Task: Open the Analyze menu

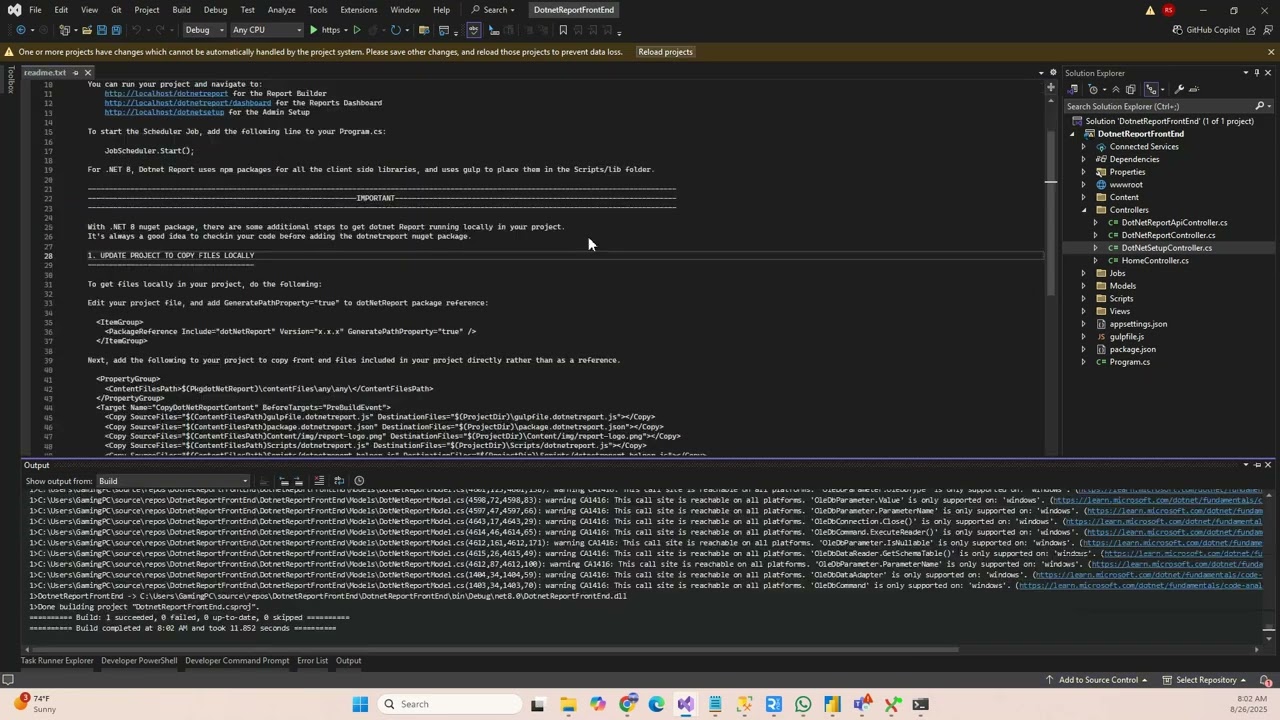Action: 281,10
